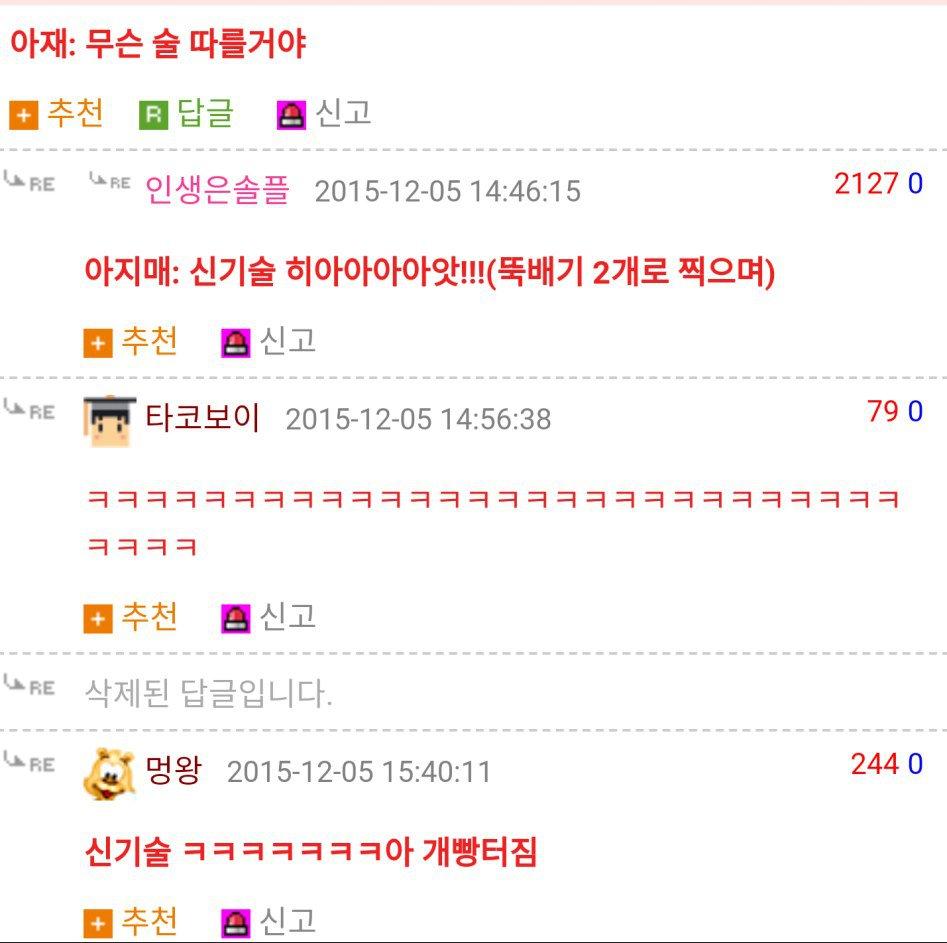Open the username 멍왕

point(173,770)
